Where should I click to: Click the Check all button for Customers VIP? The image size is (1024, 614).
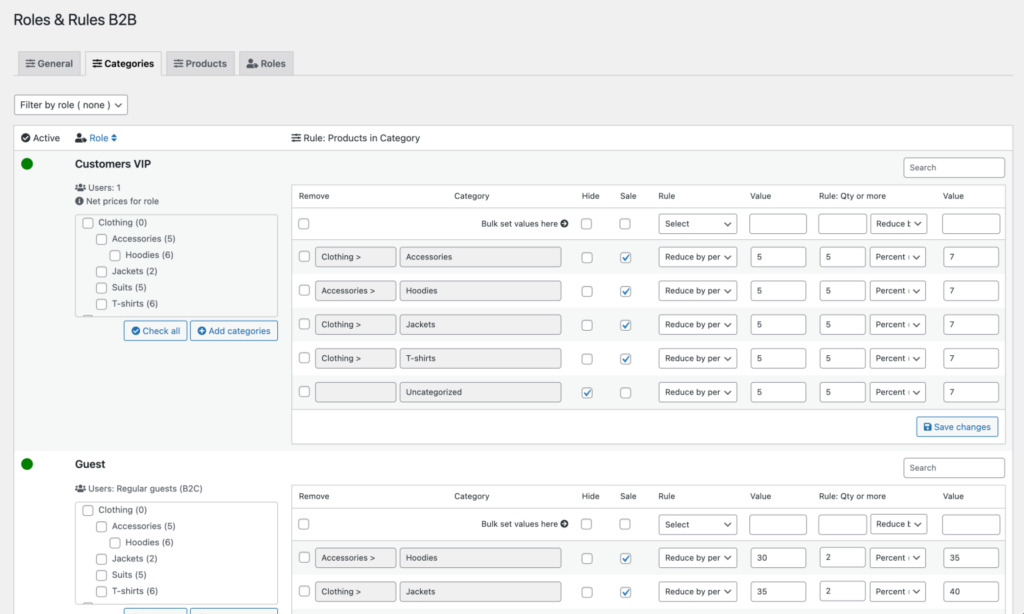point(155,331)
